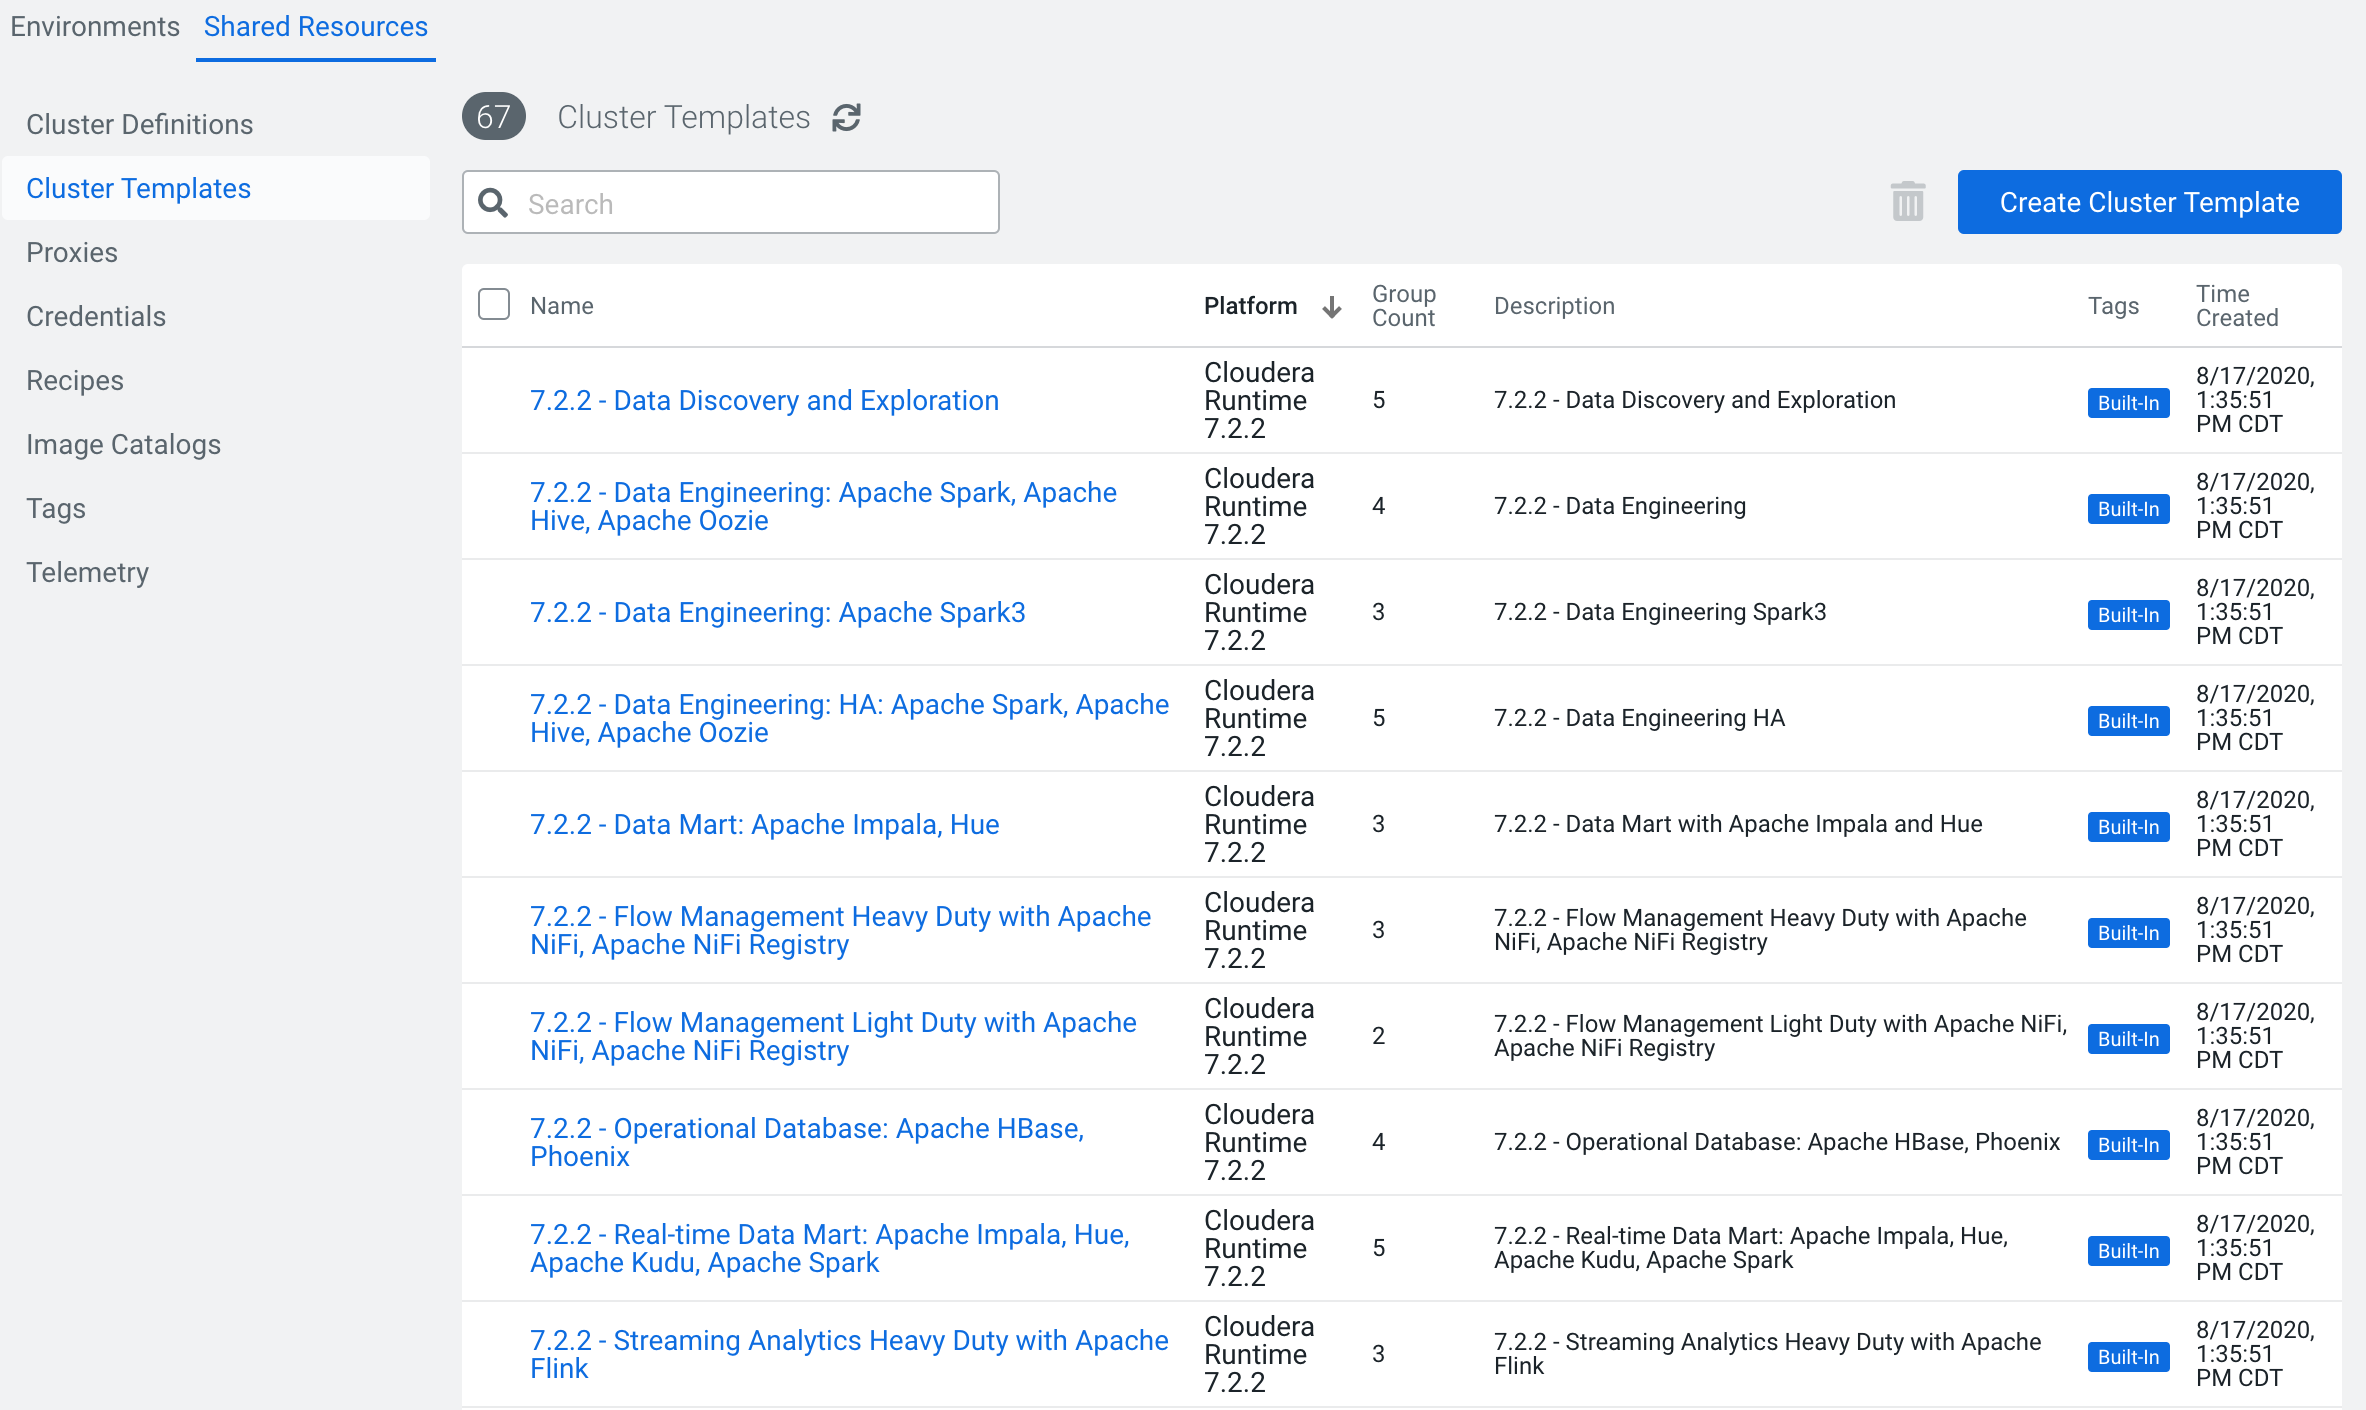This screenshot has height=1410, width=2366.
Task: Sort table by Platform column header
Action: (x=1250, y=306)
